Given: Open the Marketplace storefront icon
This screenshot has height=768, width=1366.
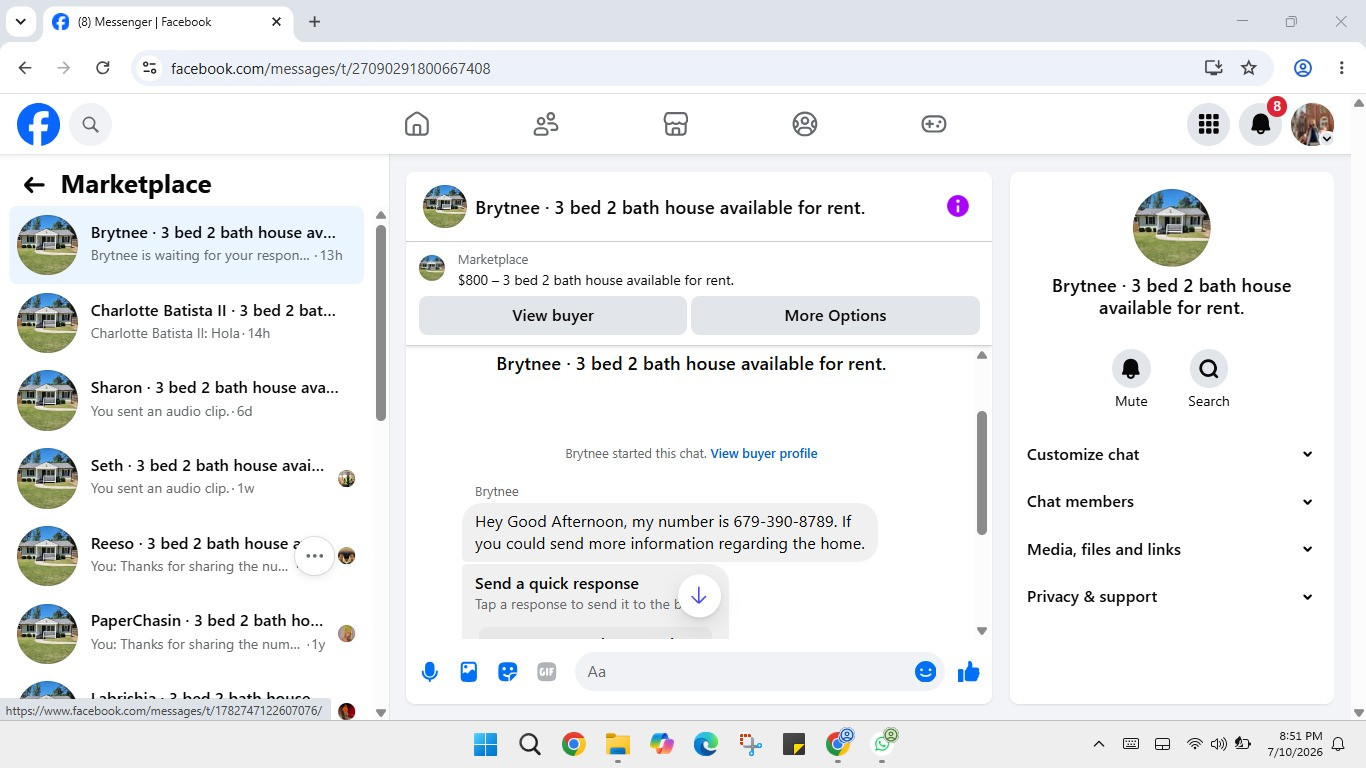Looking at the screenshot, I should [x=676, y=124].
